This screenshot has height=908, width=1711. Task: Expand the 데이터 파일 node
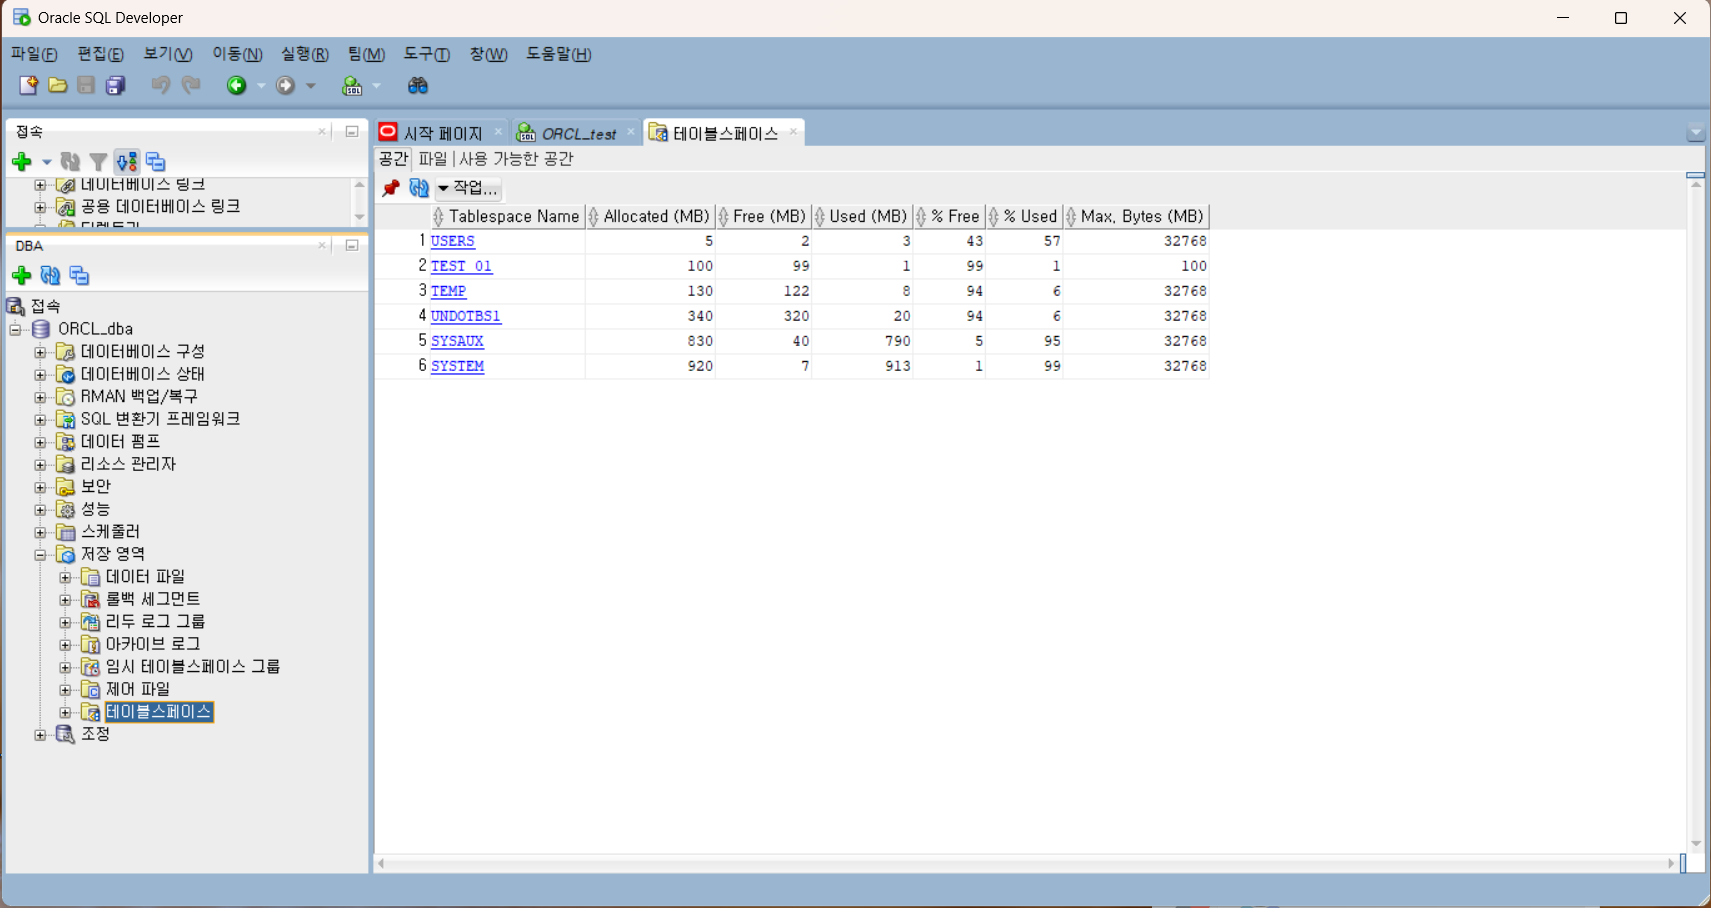pyautogui.click(x=65, y=577)
